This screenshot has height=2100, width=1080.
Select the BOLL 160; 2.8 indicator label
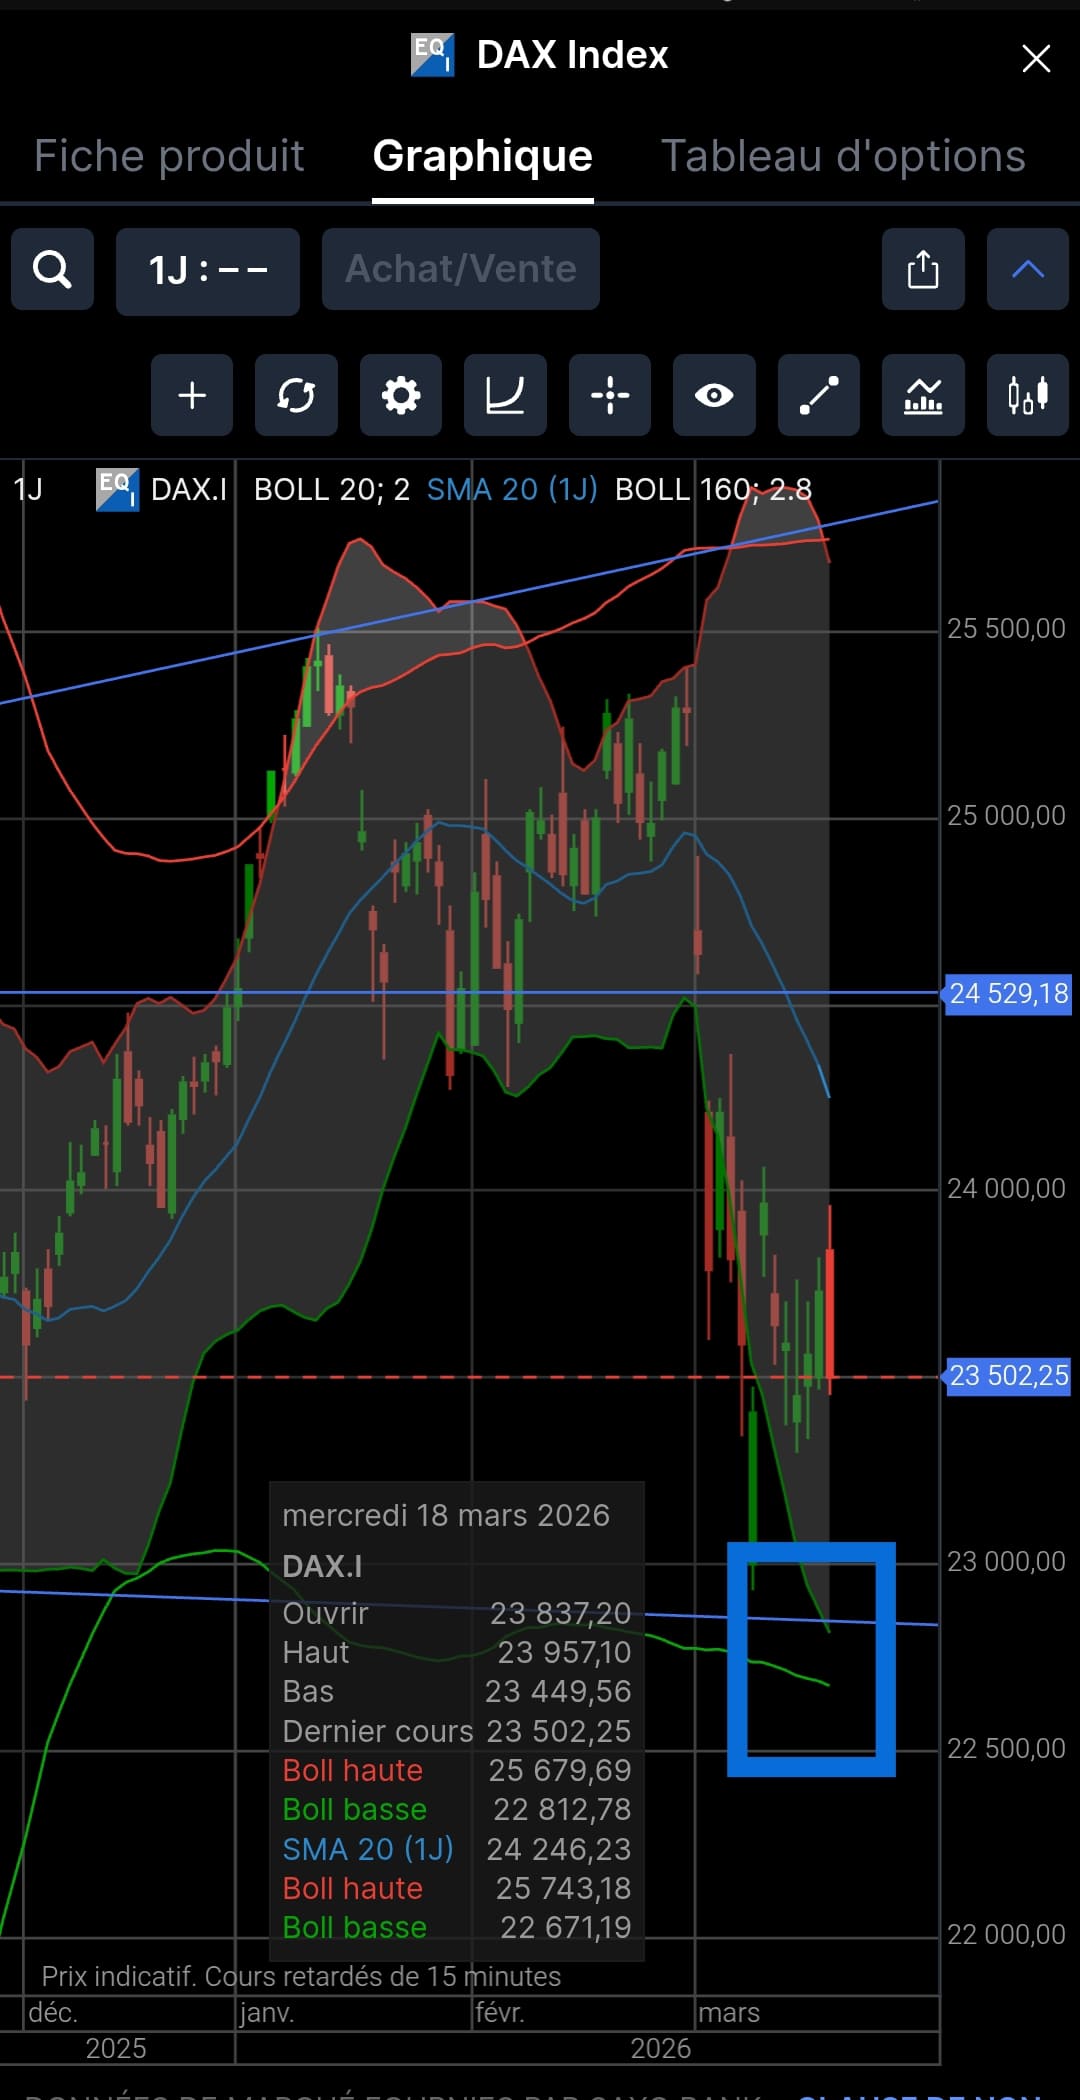(713, 489)
